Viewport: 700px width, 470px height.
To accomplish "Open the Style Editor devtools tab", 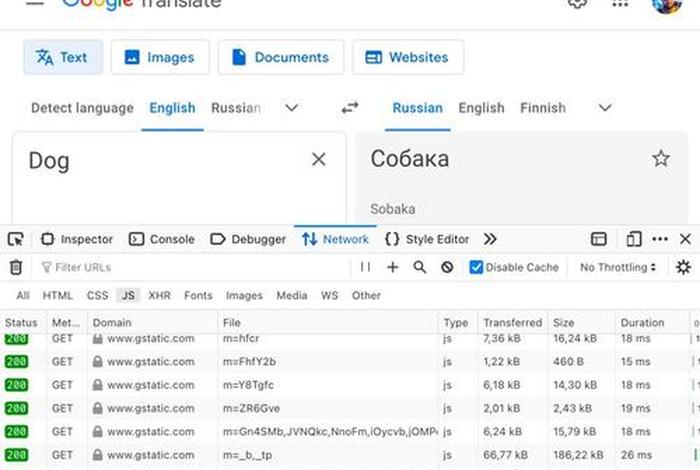I will 427,239.
